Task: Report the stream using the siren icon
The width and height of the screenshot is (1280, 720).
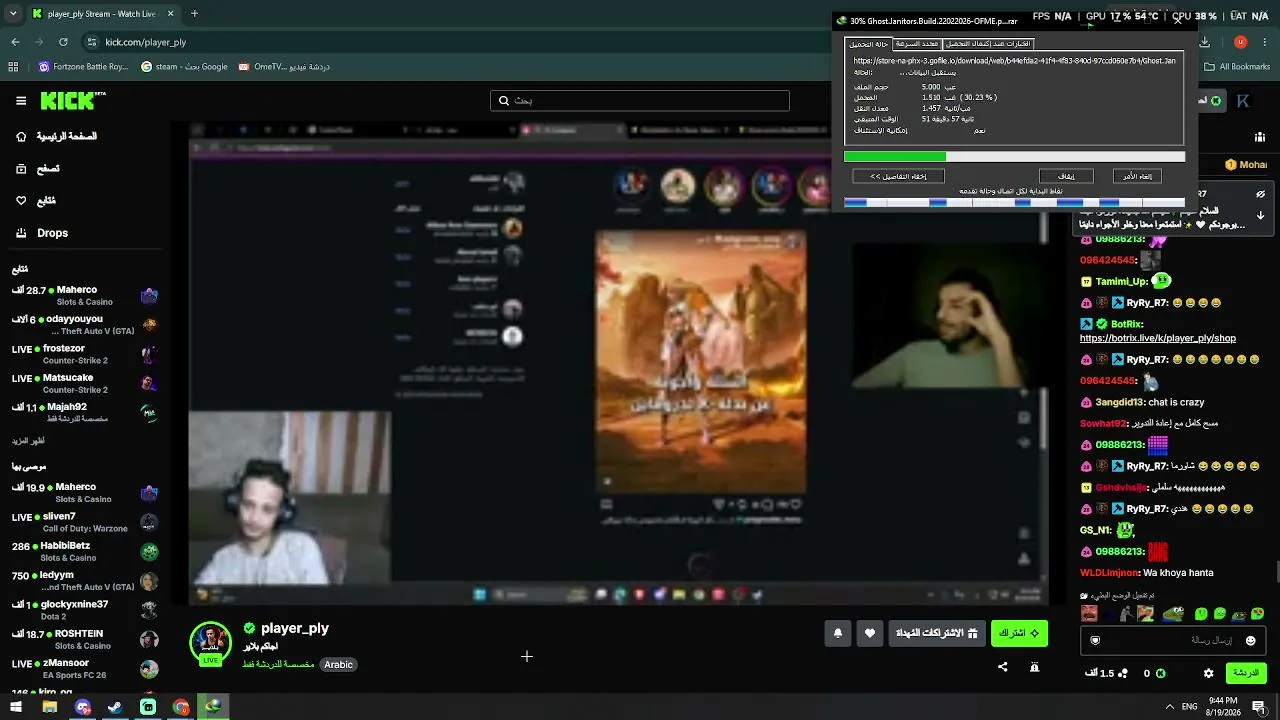Action: pos(1035,667)
